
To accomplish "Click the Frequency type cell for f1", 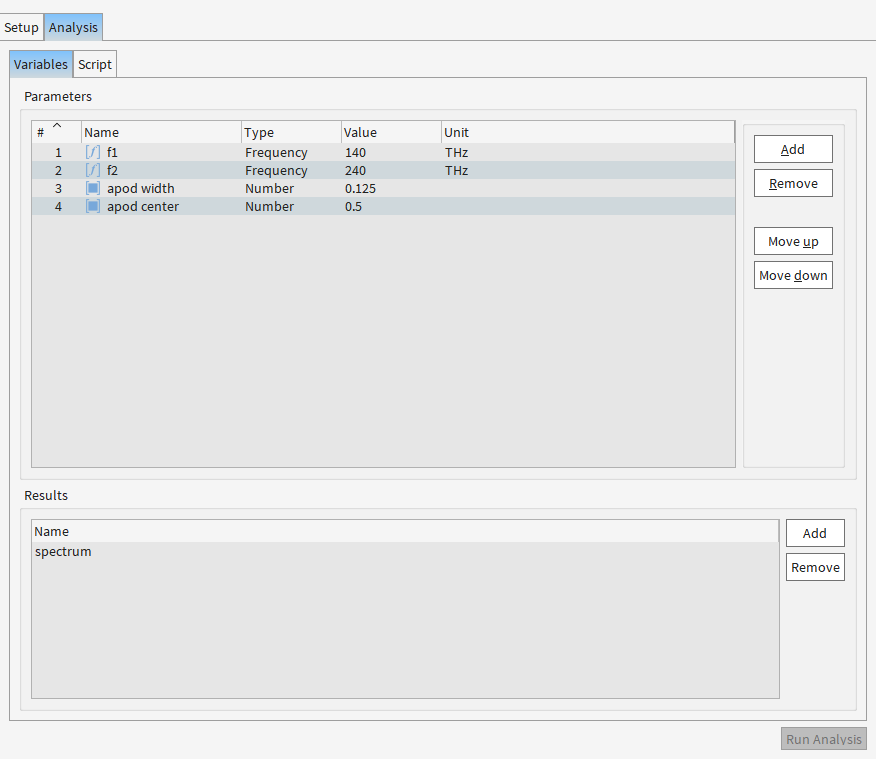I will 276,152.
